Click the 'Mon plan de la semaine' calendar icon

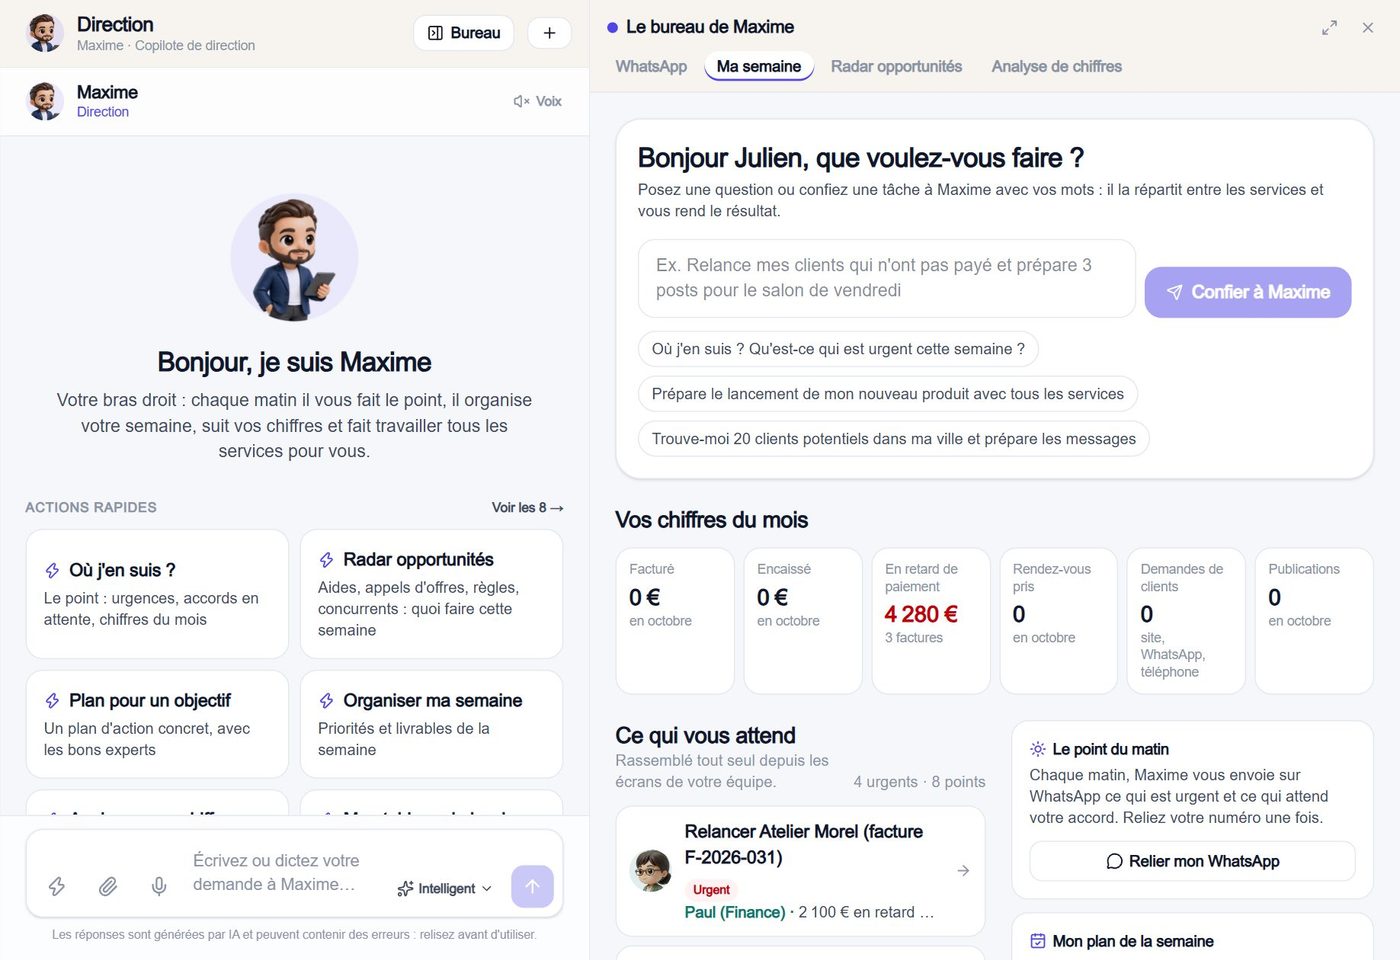[1038, 941]
